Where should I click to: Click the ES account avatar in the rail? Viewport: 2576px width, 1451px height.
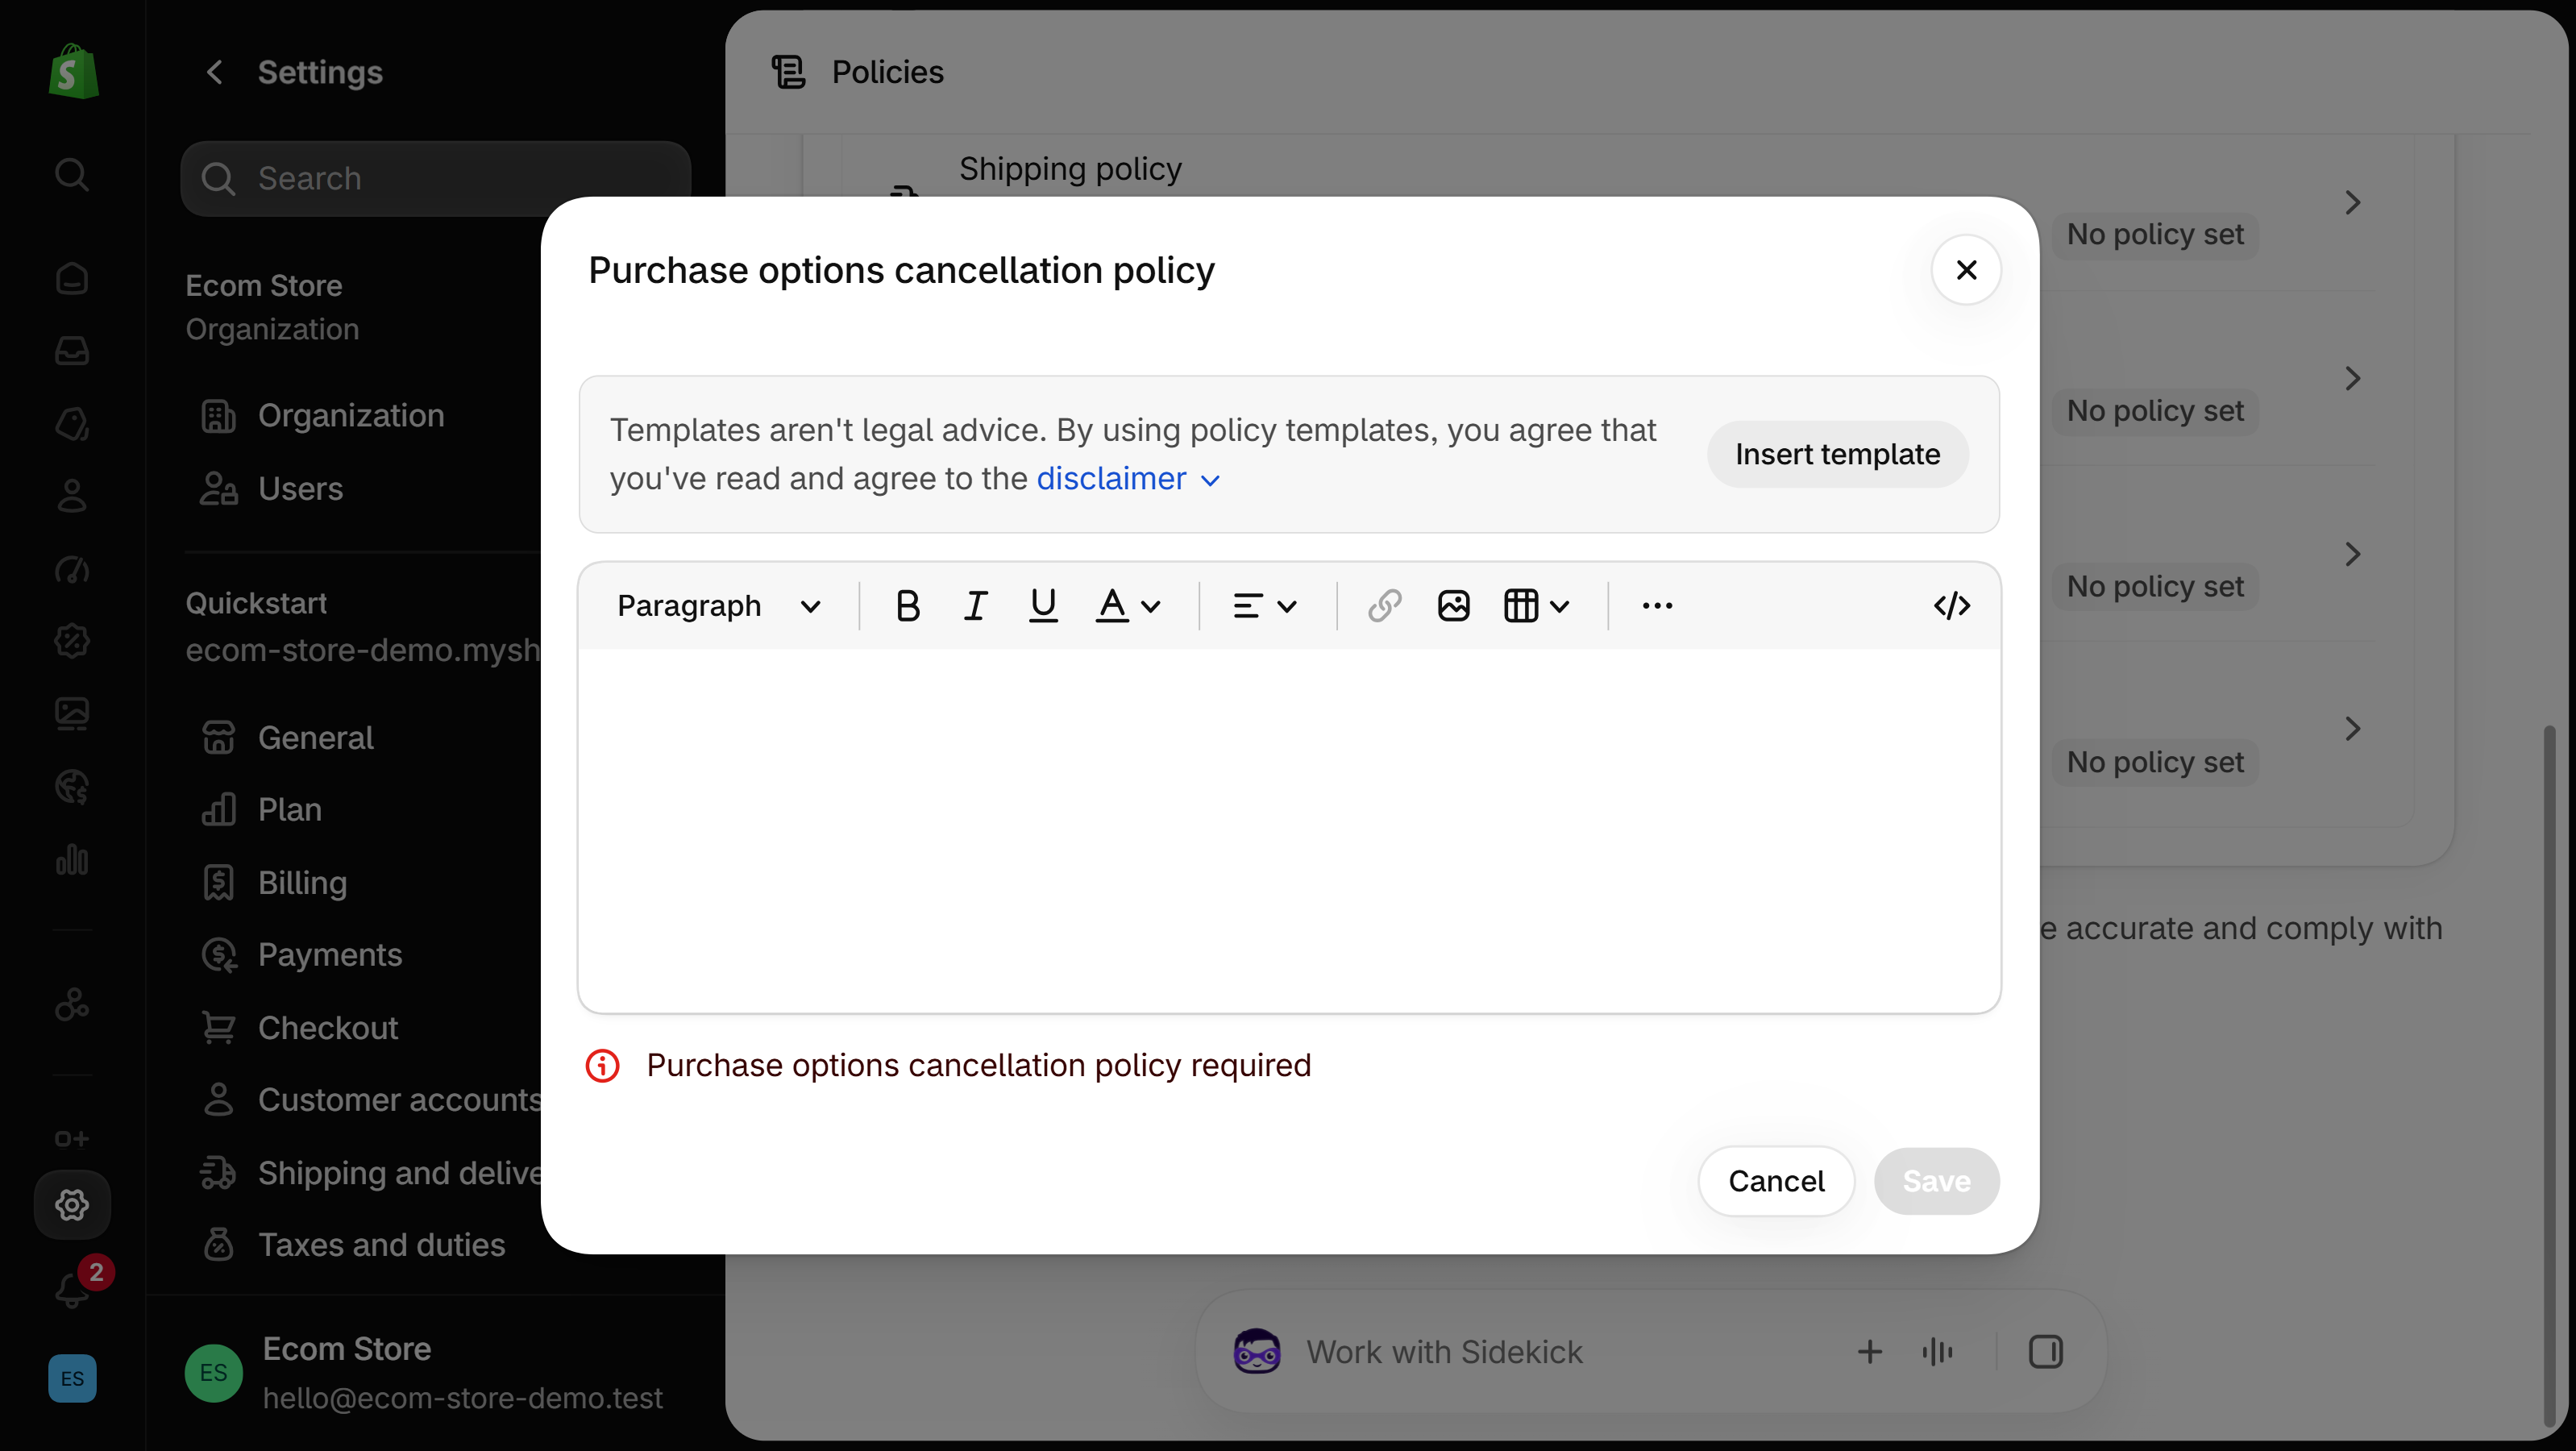point(72,1378)
